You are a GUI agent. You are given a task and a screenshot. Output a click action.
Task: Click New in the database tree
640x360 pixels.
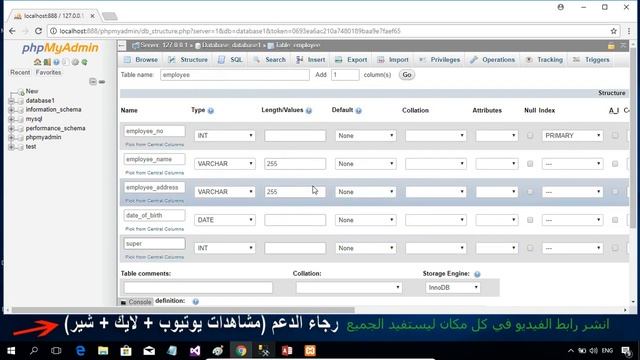tap(32, 91)
